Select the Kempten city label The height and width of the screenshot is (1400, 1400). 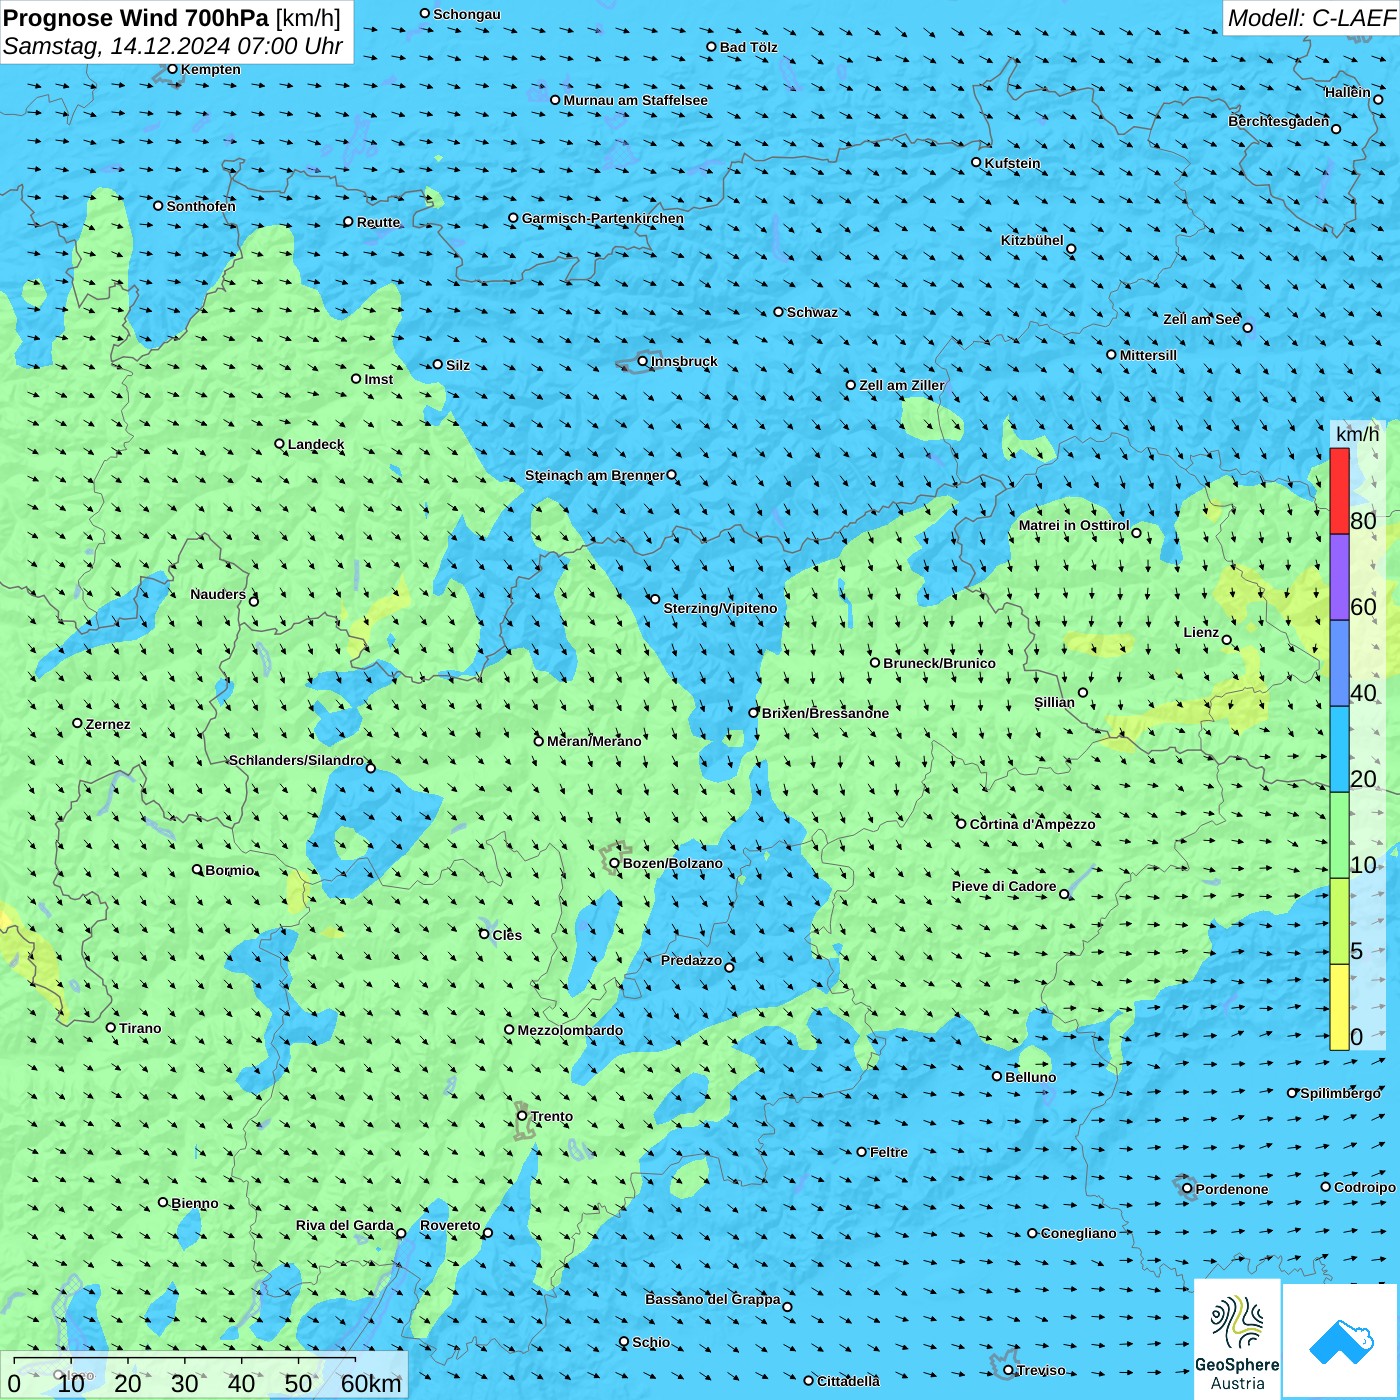click(211, 69)
